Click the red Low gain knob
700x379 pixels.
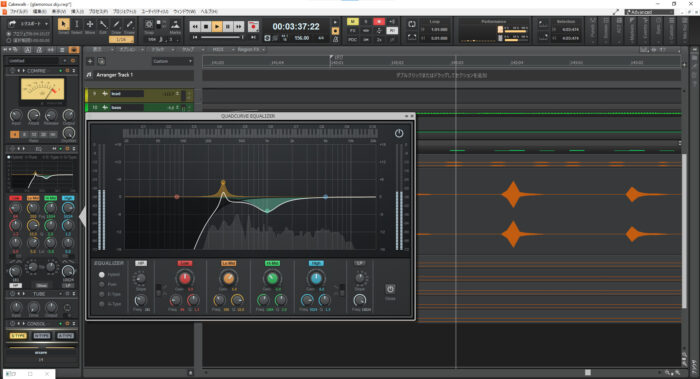pos(184,279)
